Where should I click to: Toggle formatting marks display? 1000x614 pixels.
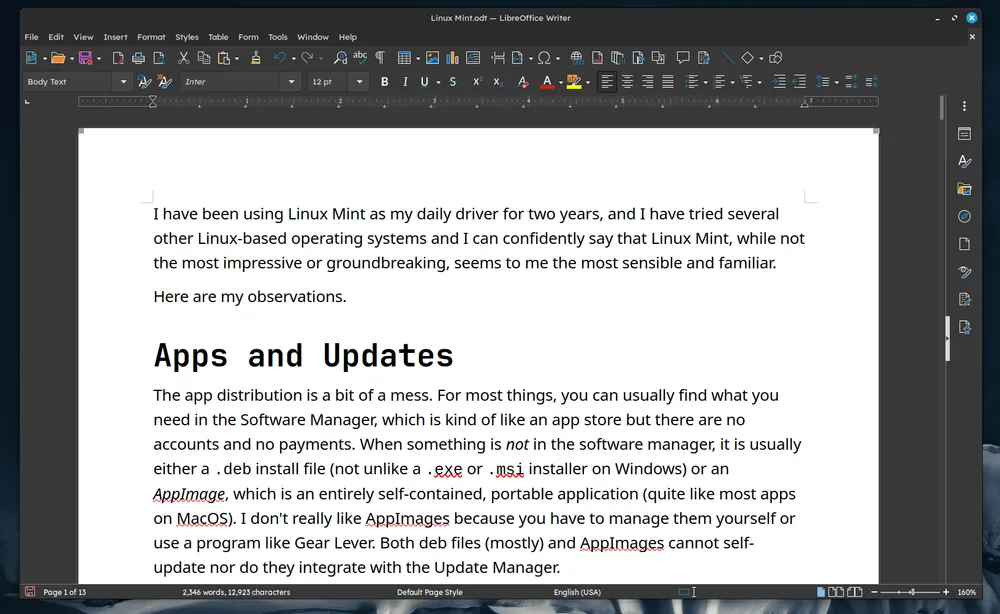(x=381, y=57)
